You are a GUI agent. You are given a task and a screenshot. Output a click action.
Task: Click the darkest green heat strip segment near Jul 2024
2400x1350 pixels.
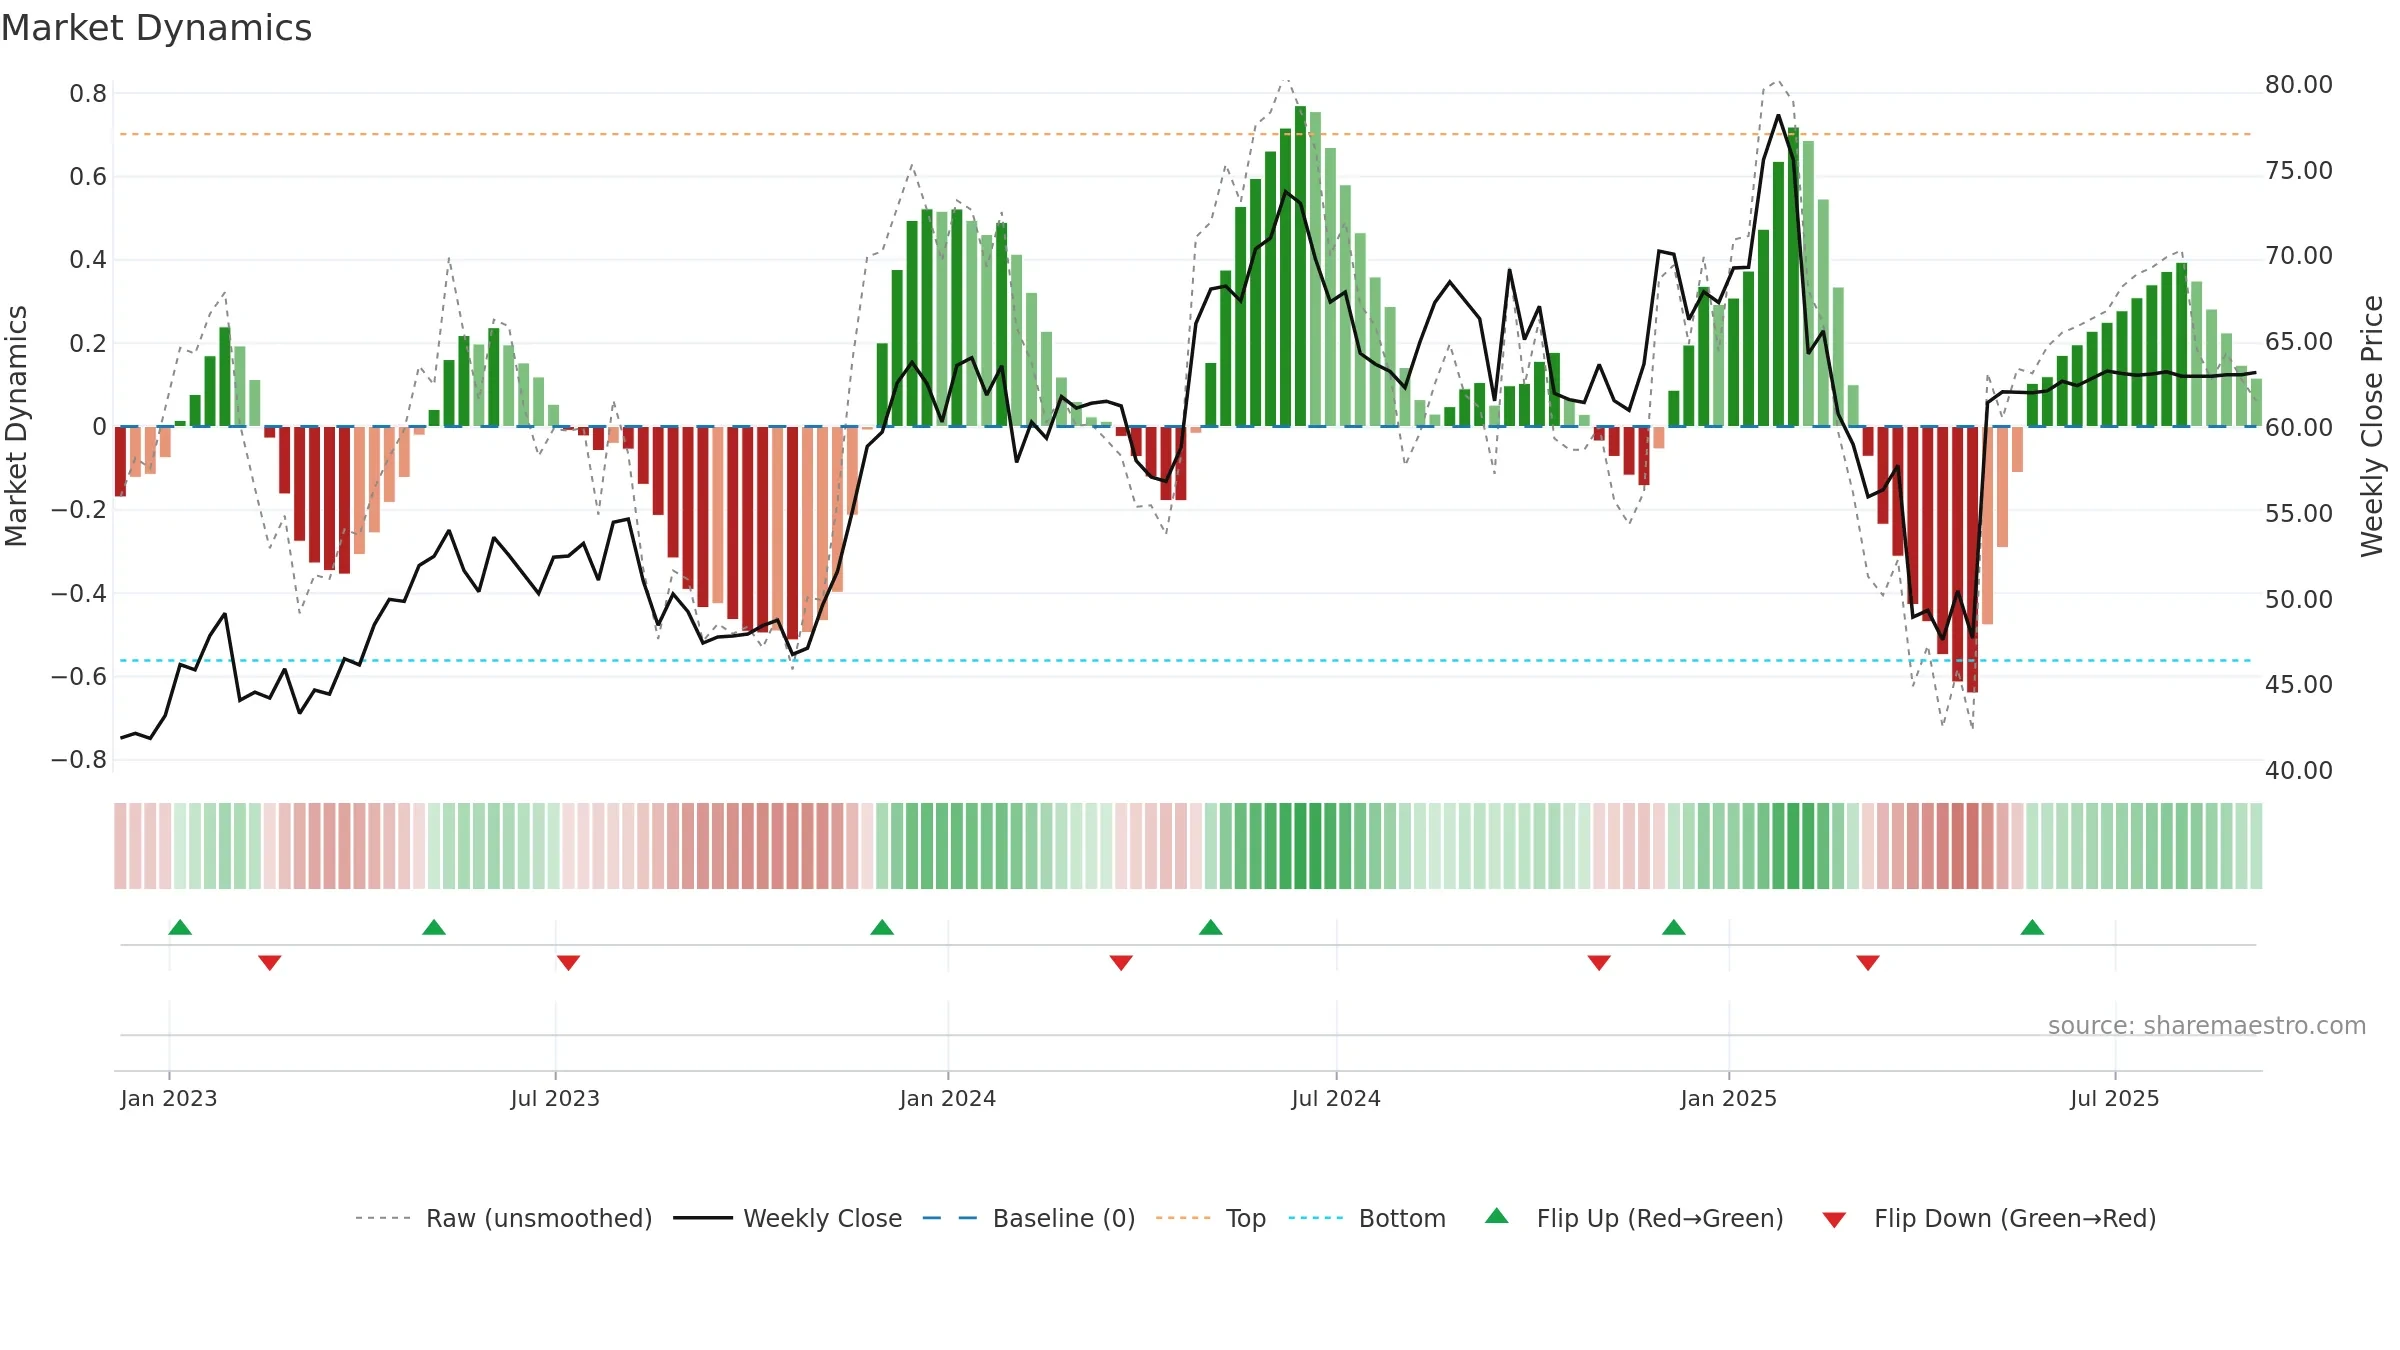(1300, 846)
